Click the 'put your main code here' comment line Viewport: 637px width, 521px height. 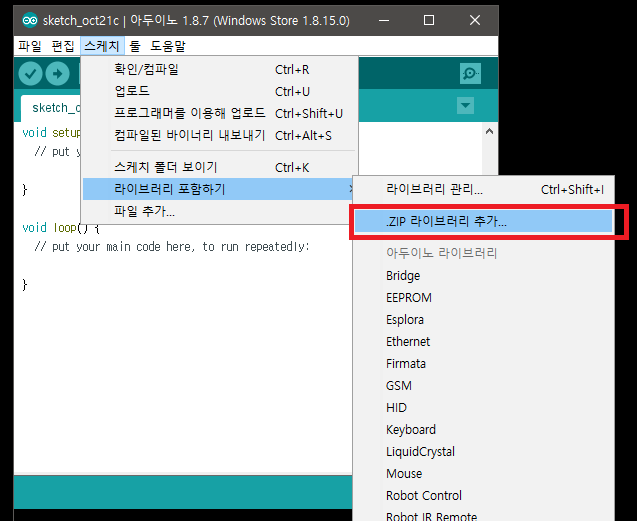click(172, 247)
